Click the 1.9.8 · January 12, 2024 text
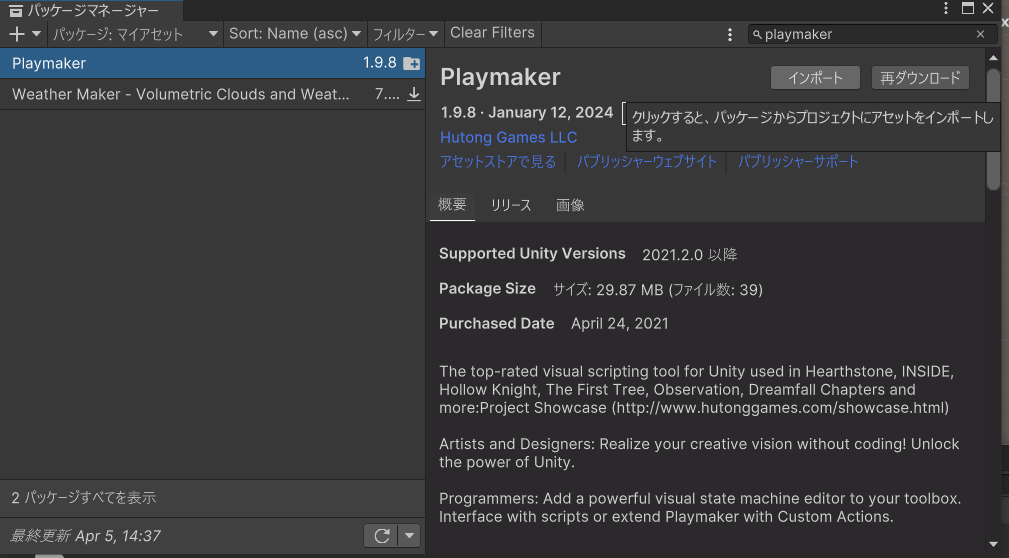Image resolution: width=1009 pixels, height=558 pixels. pos(526,113)
